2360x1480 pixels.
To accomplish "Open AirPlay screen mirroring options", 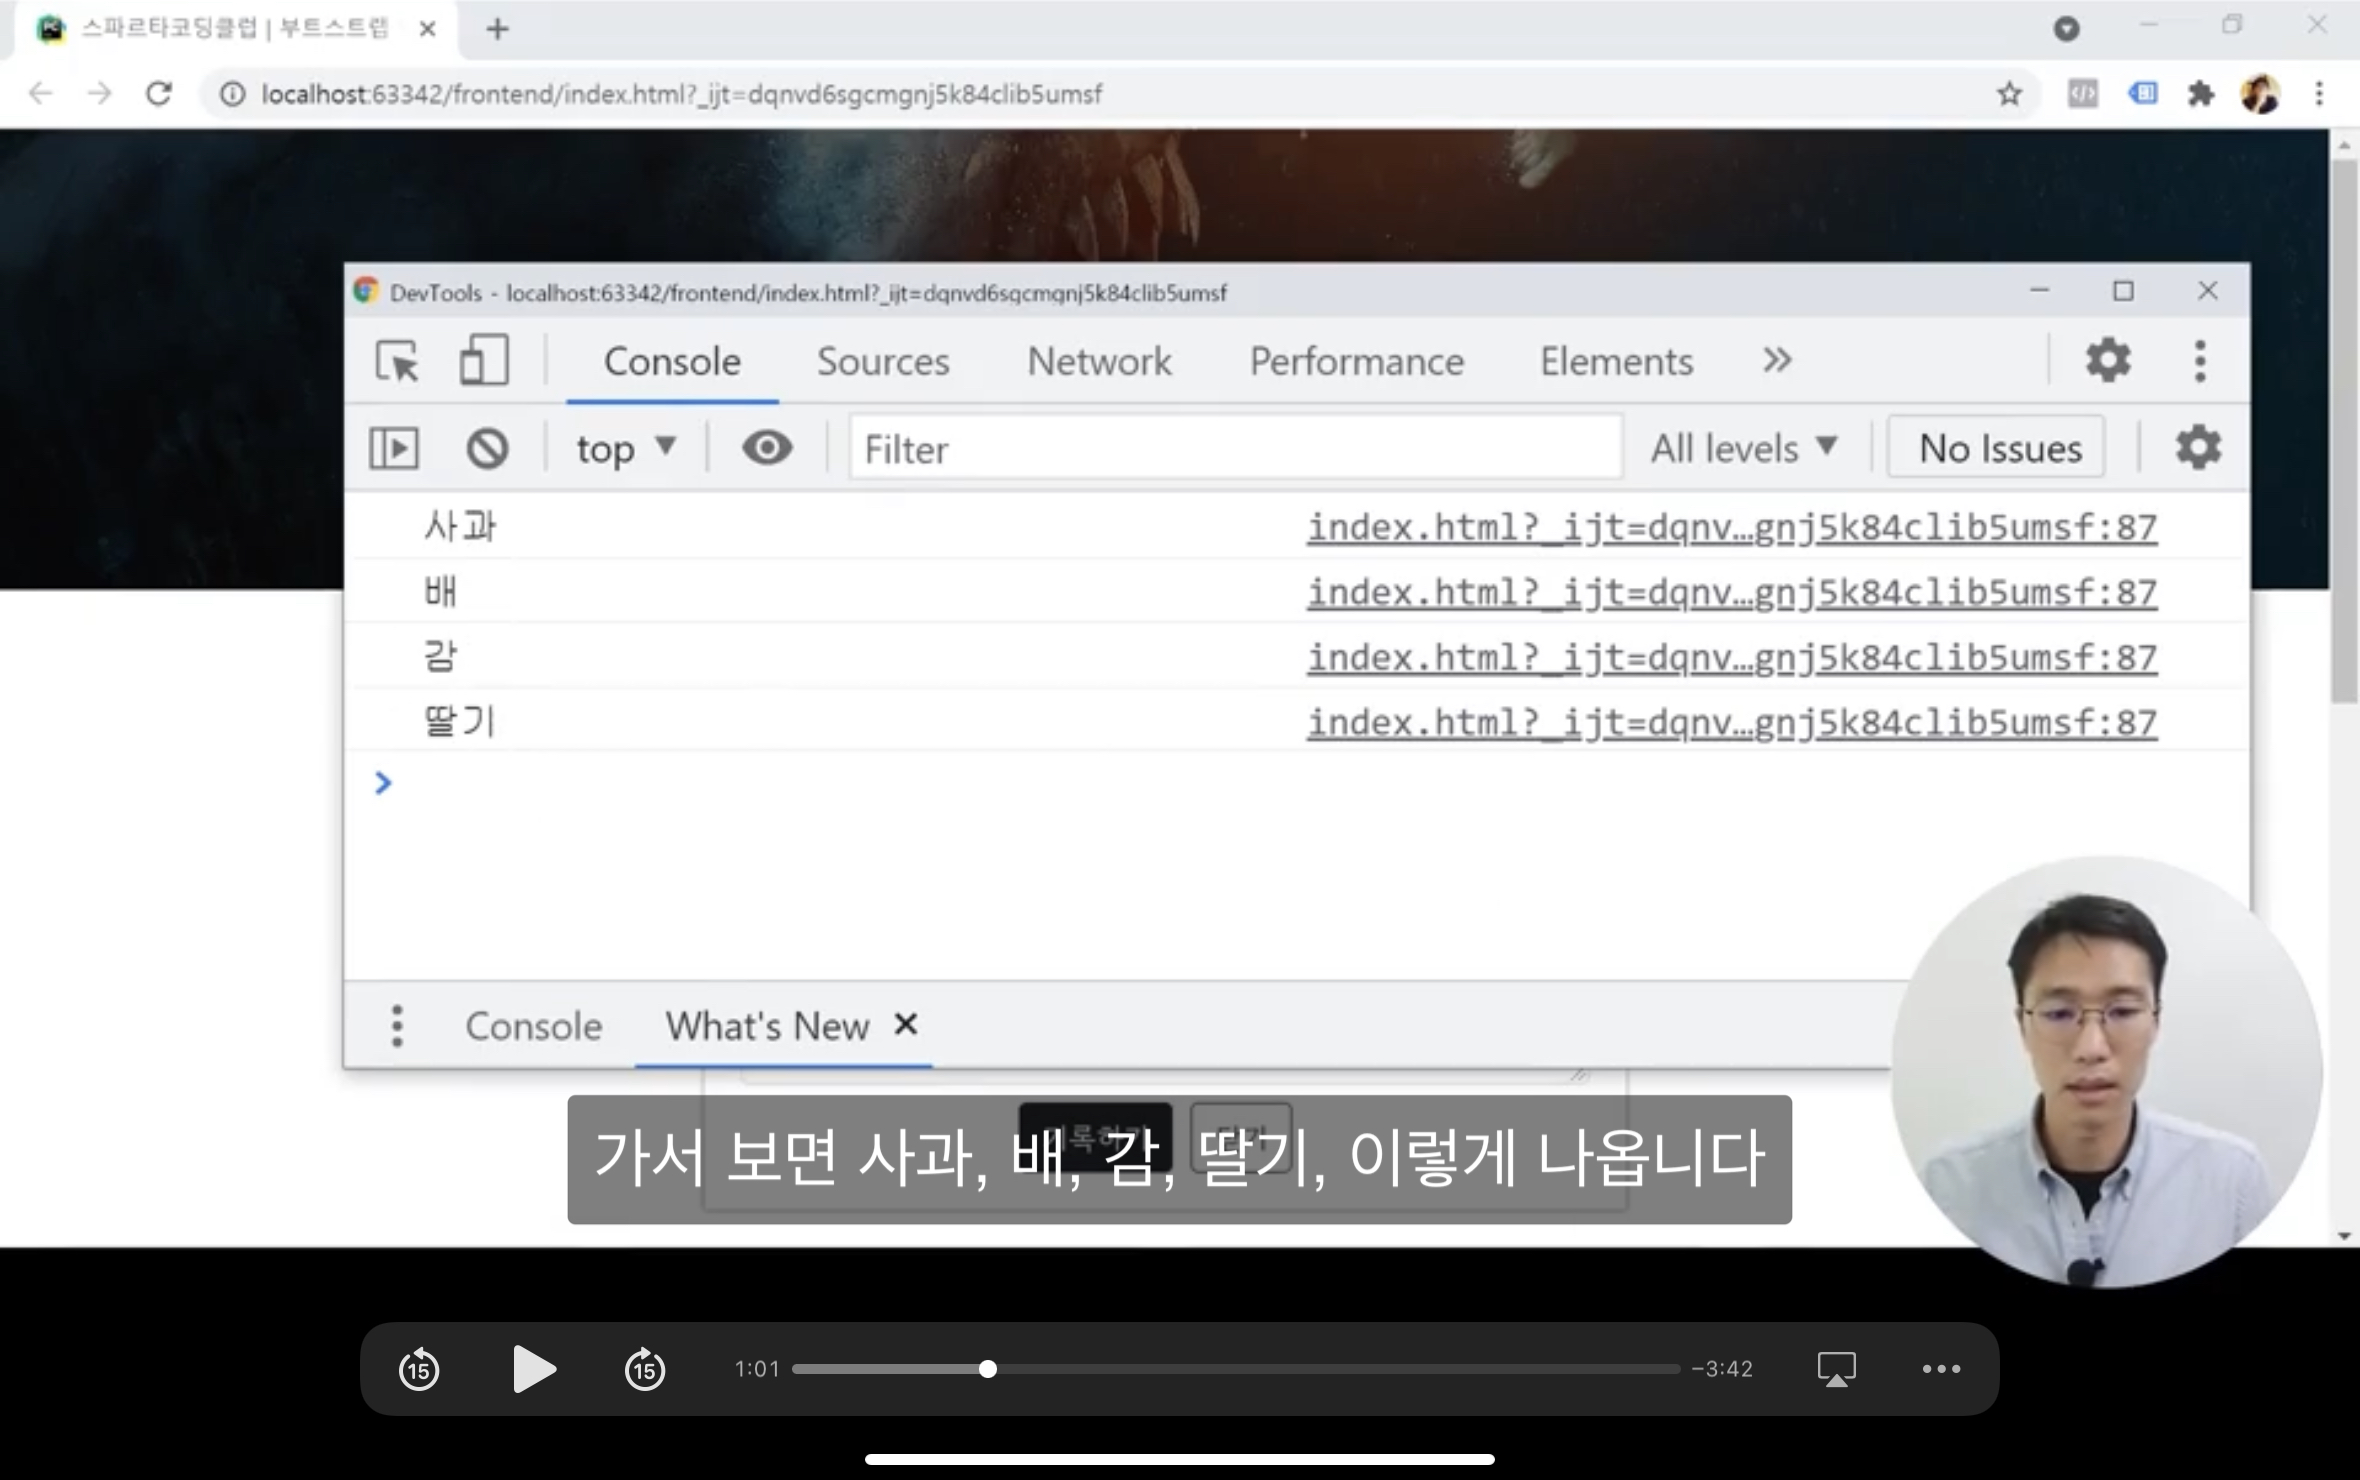I will 1836,1369.
